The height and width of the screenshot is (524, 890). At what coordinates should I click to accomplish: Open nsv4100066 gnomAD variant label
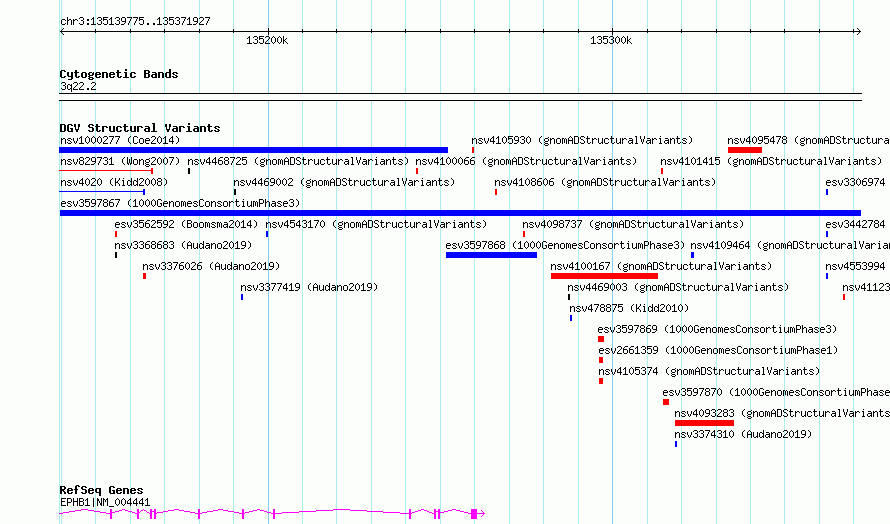(x=526, y=161)
